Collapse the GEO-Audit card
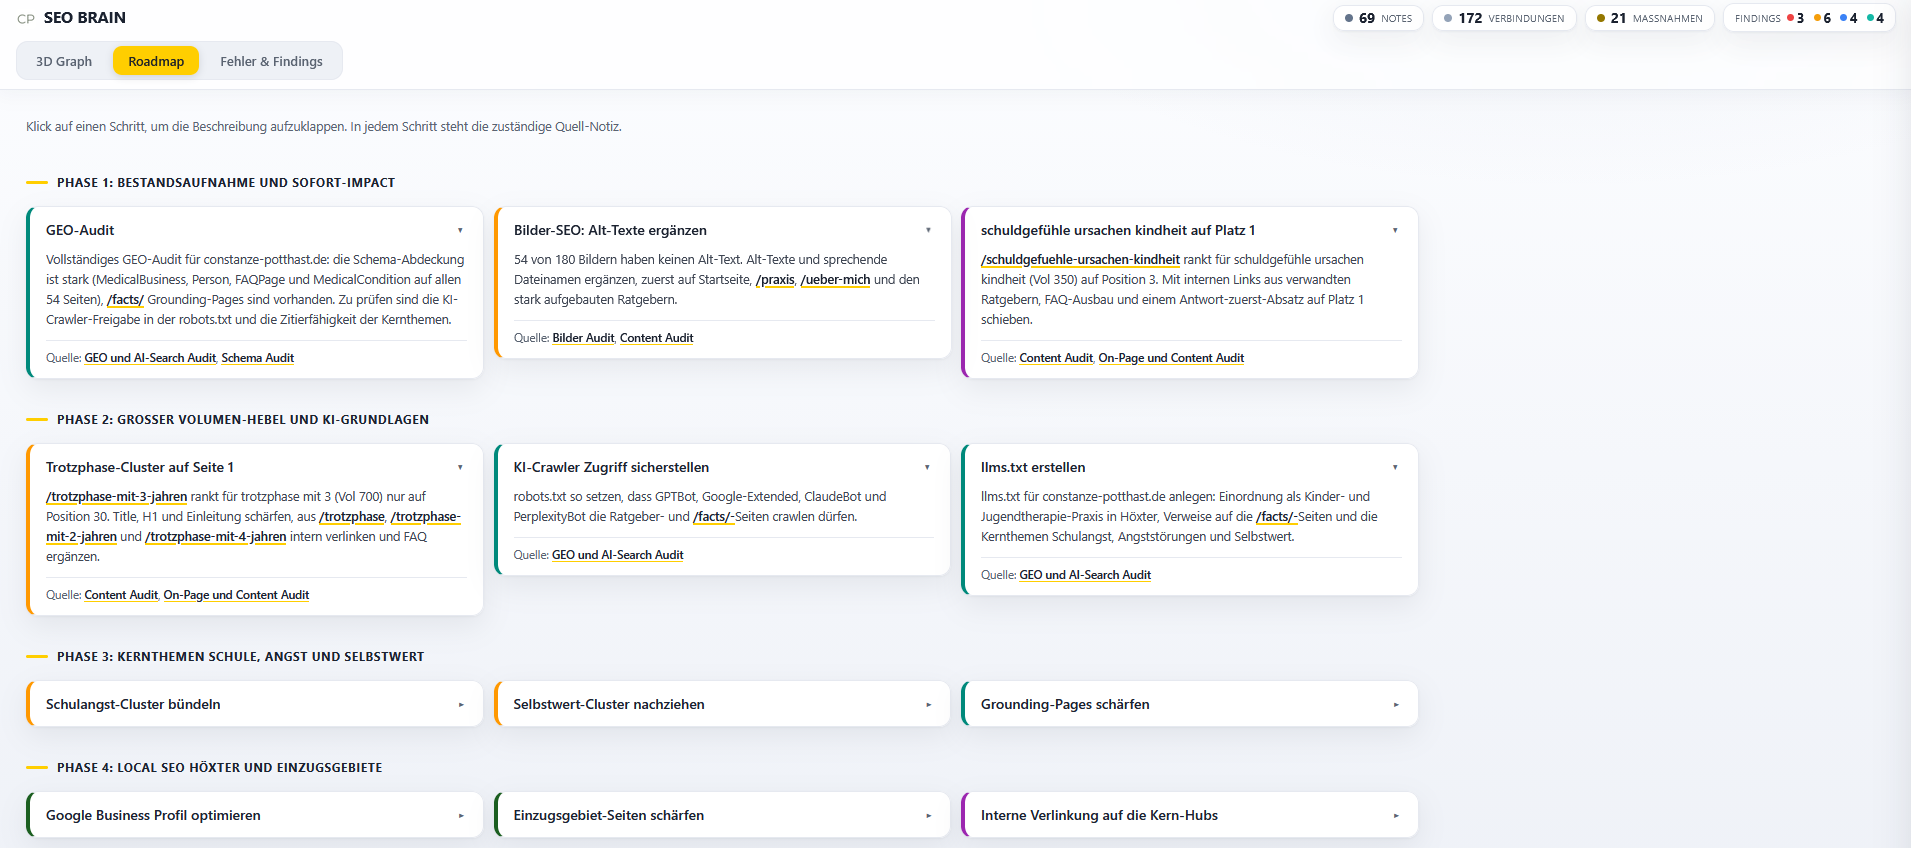 (x=460, y=230)
